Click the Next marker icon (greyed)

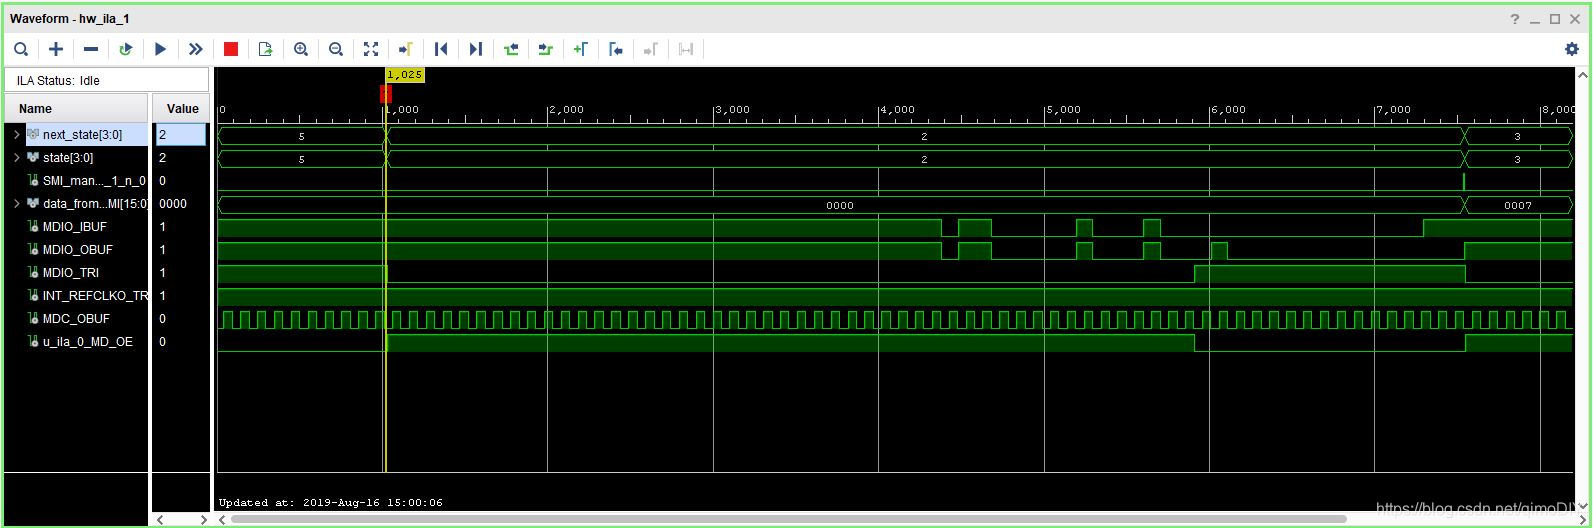pyautogui.click(x=651, y=49)
